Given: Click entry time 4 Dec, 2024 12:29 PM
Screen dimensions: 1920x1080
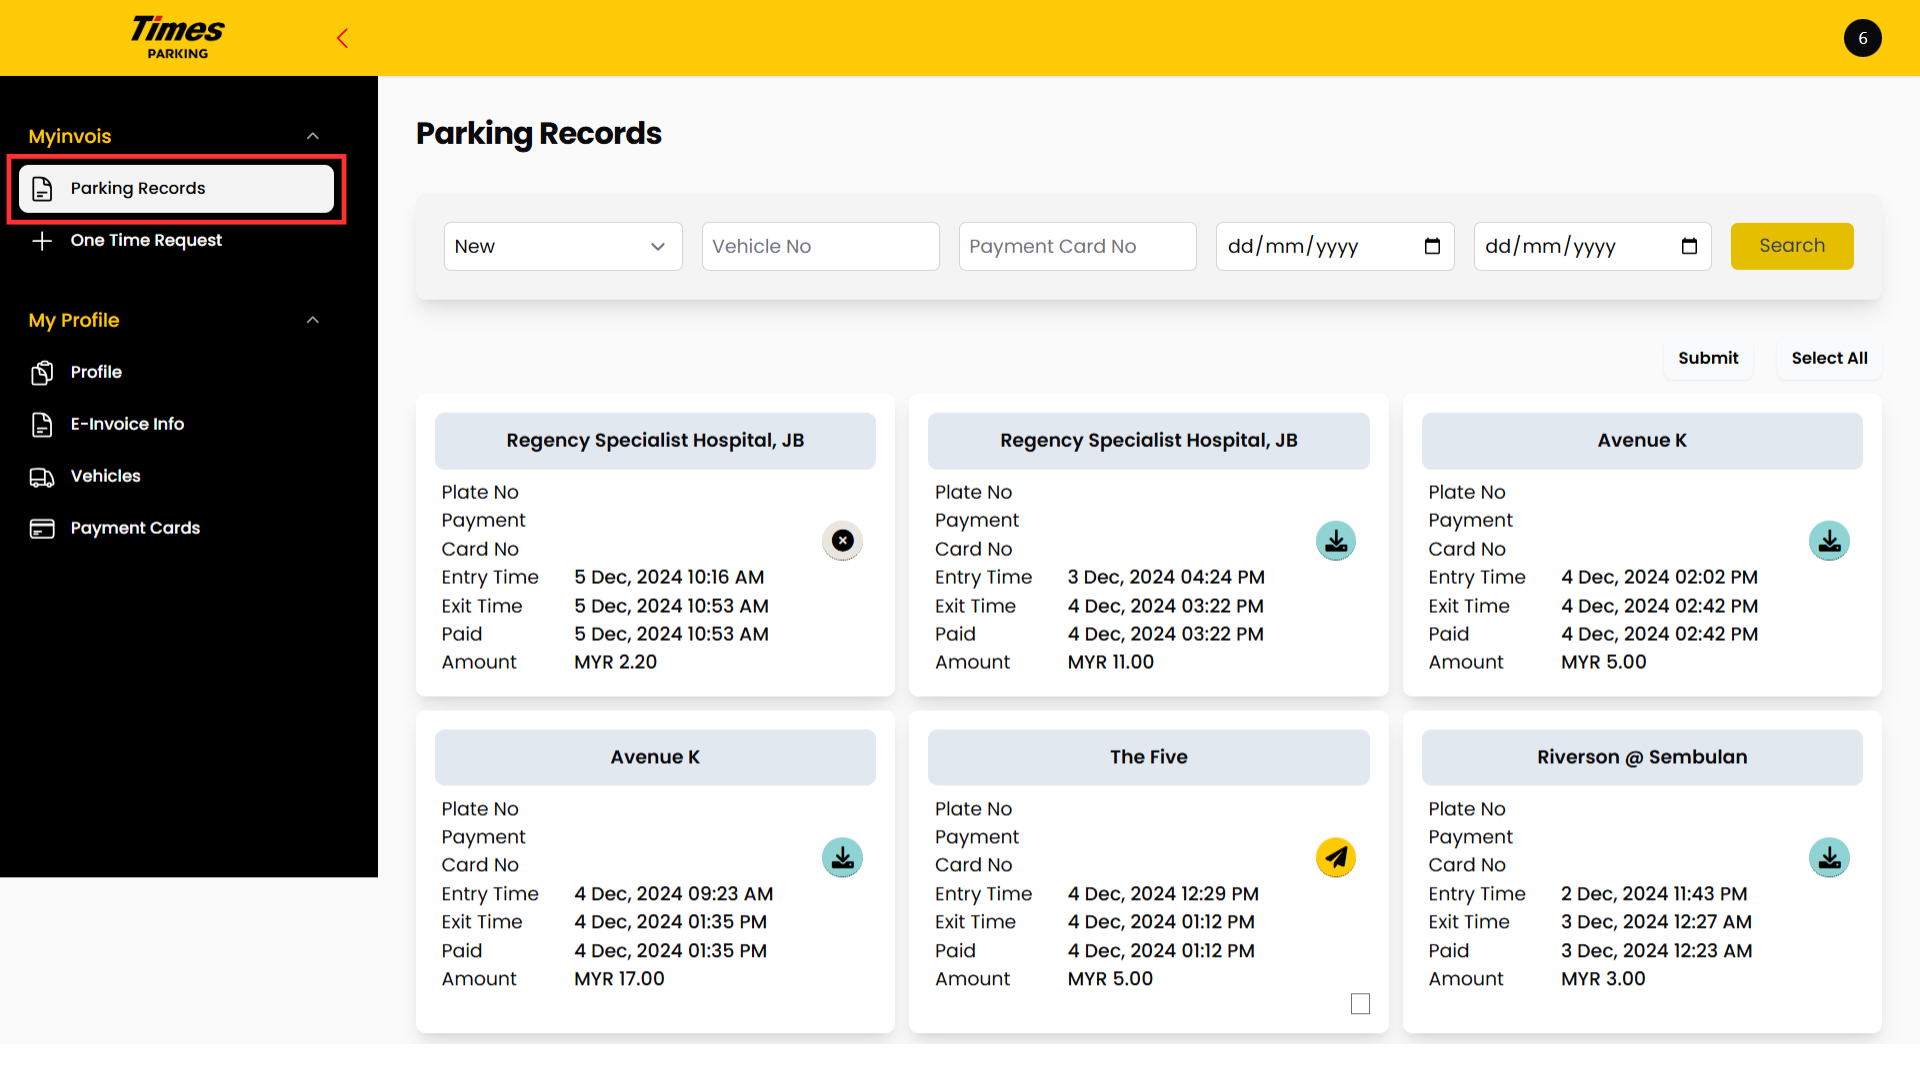Looking at the screenshot, I should [x=1163, y=894].
